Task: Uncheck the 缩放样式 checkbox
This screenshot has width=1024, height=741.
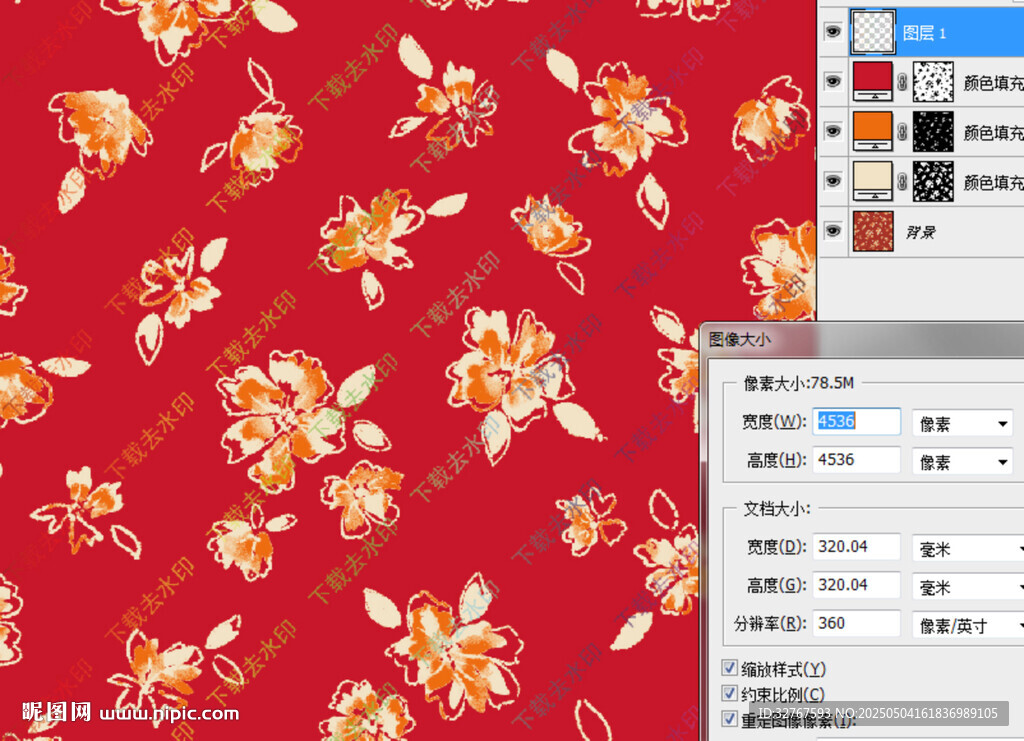Action: (x=730, y=668)
